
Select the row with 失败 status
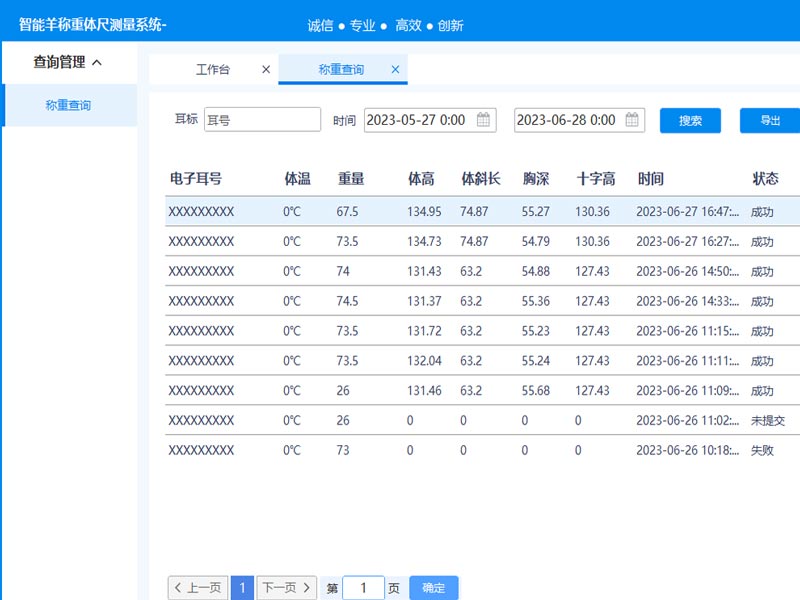[x=480, y=450]
